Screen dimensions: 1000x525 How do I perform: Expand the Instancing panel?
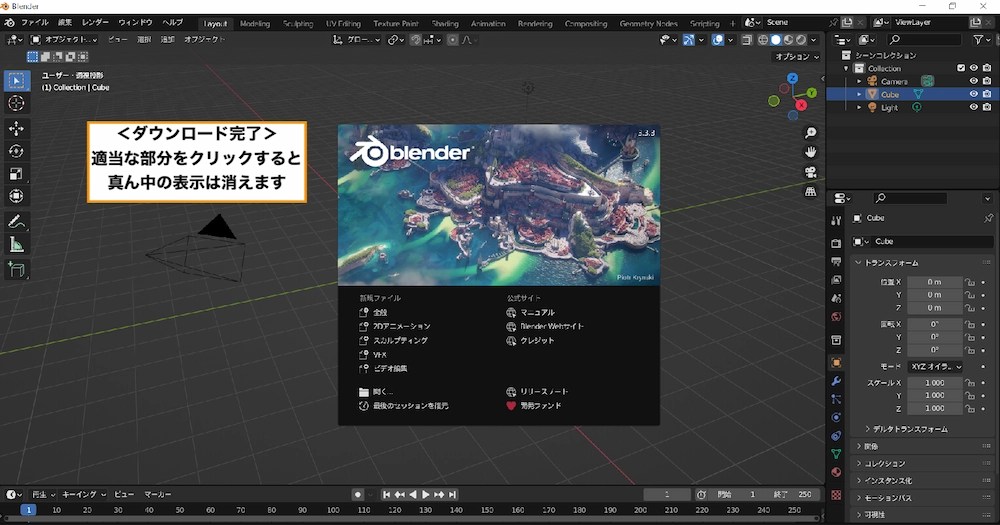[x=888, y=480]
